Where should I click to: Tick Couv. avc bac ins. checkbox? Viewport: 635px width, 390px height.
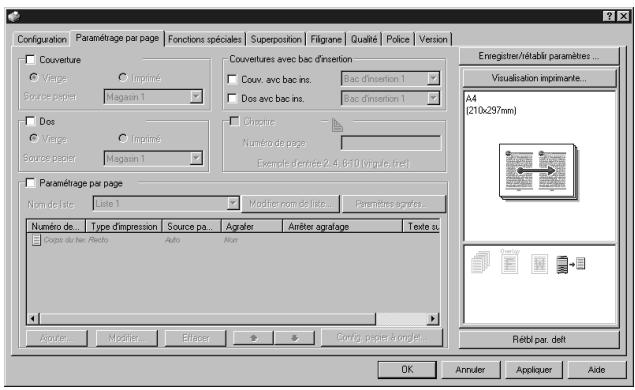[x=232, y=79]
